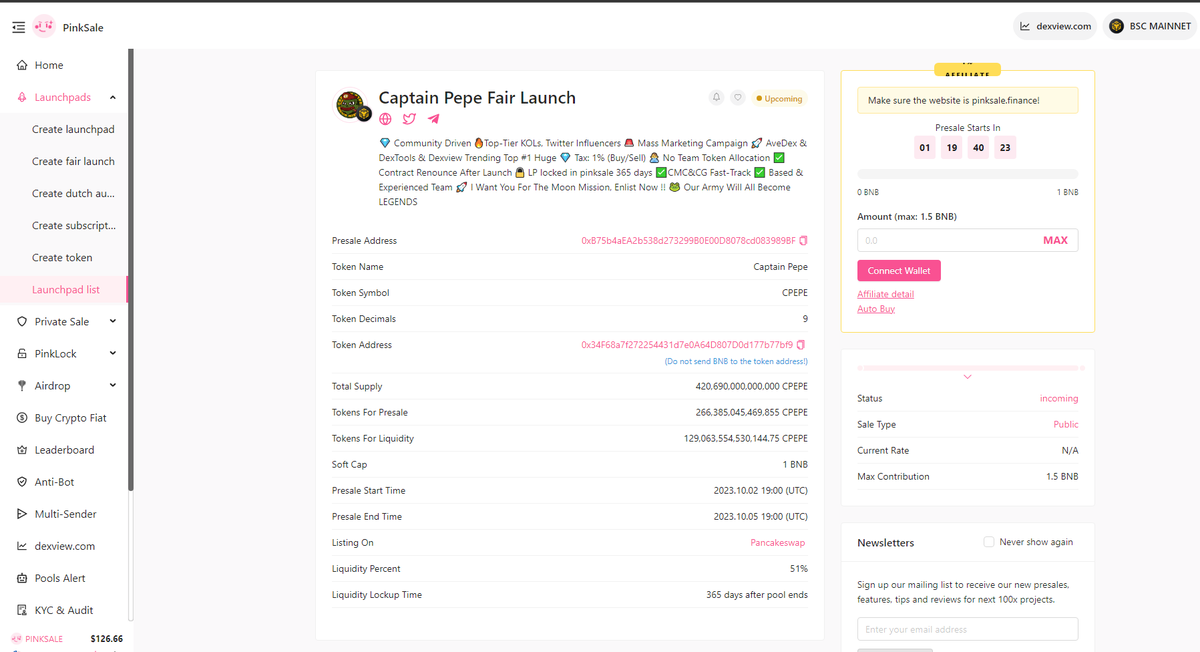Open the project Telegram icon
This screenshot has width=1200, height=652.
(433, 118)
